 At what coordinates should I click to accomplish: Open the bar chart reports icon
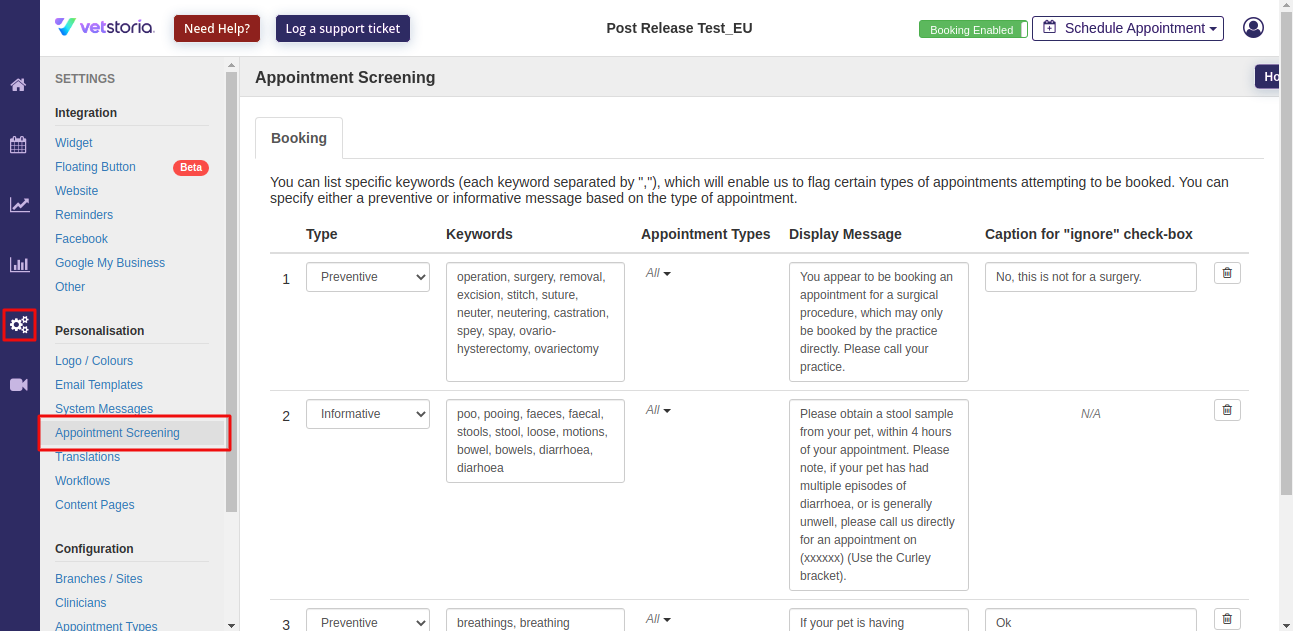pos(19,265)
